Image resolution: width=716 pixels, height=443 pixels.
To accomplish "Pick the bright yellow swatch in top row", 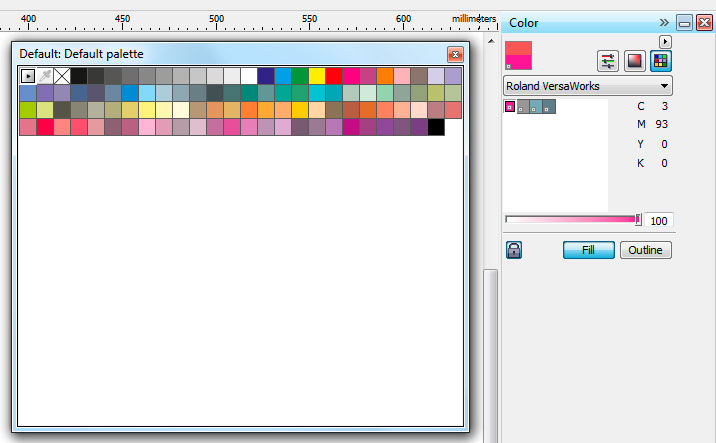I will pos(317,76).
